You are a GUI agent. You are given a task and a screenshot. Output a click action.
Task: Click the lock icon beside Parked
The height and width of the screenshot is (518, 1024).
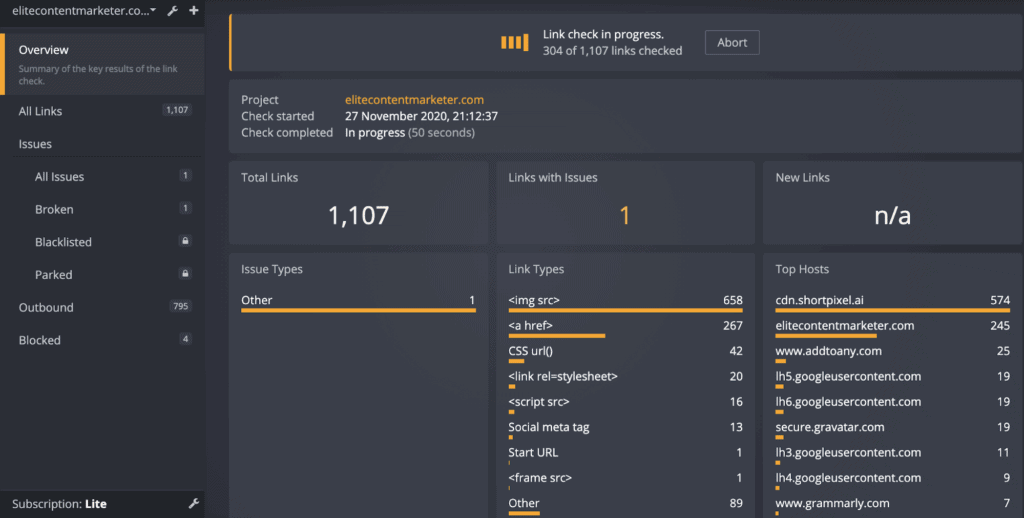click(185, 274)
